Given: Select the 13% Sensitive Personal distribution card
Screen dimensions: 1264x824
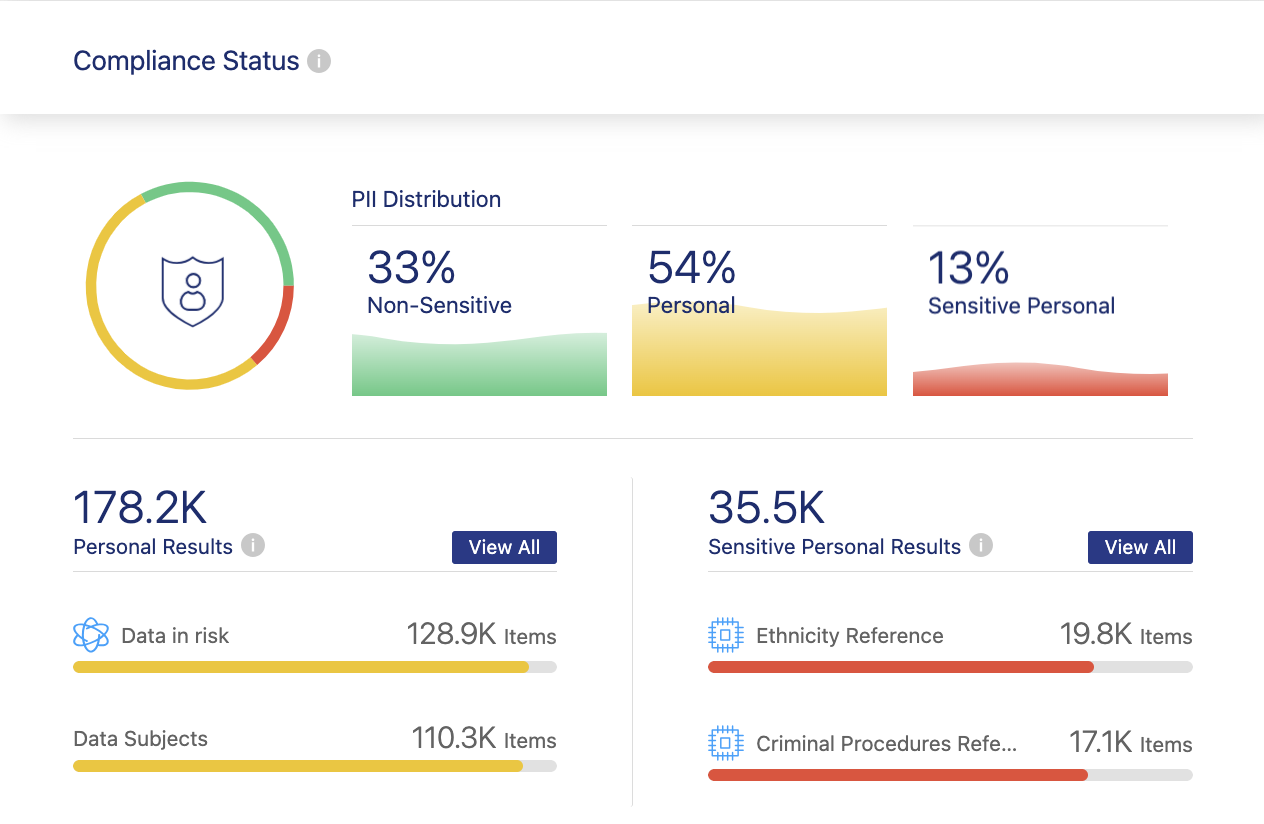Looking at the screenshot, I should tap(1040, 312).
